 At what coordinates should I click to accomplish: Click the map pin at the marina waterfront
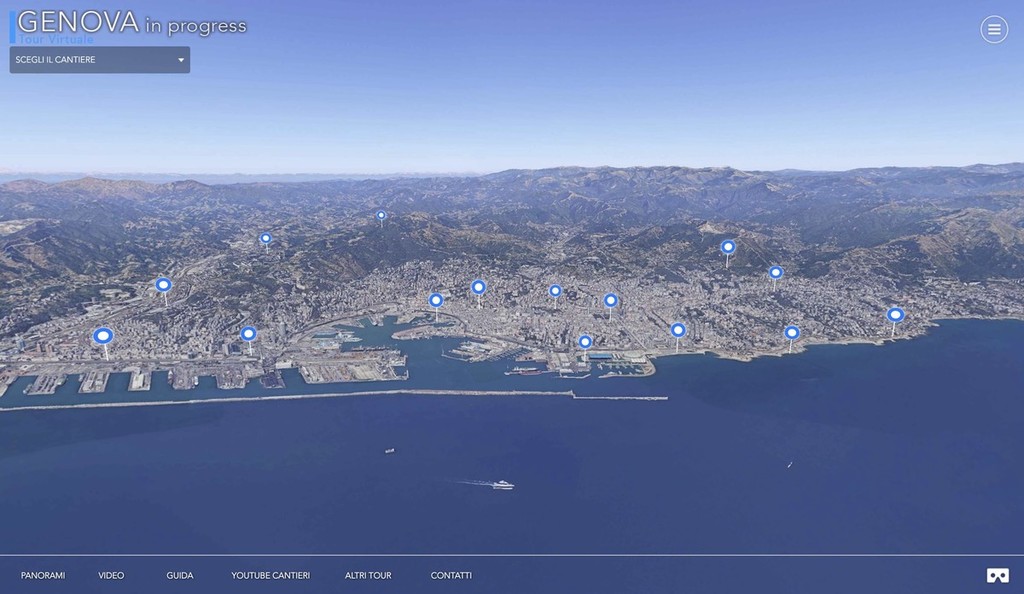coord(585,342)
